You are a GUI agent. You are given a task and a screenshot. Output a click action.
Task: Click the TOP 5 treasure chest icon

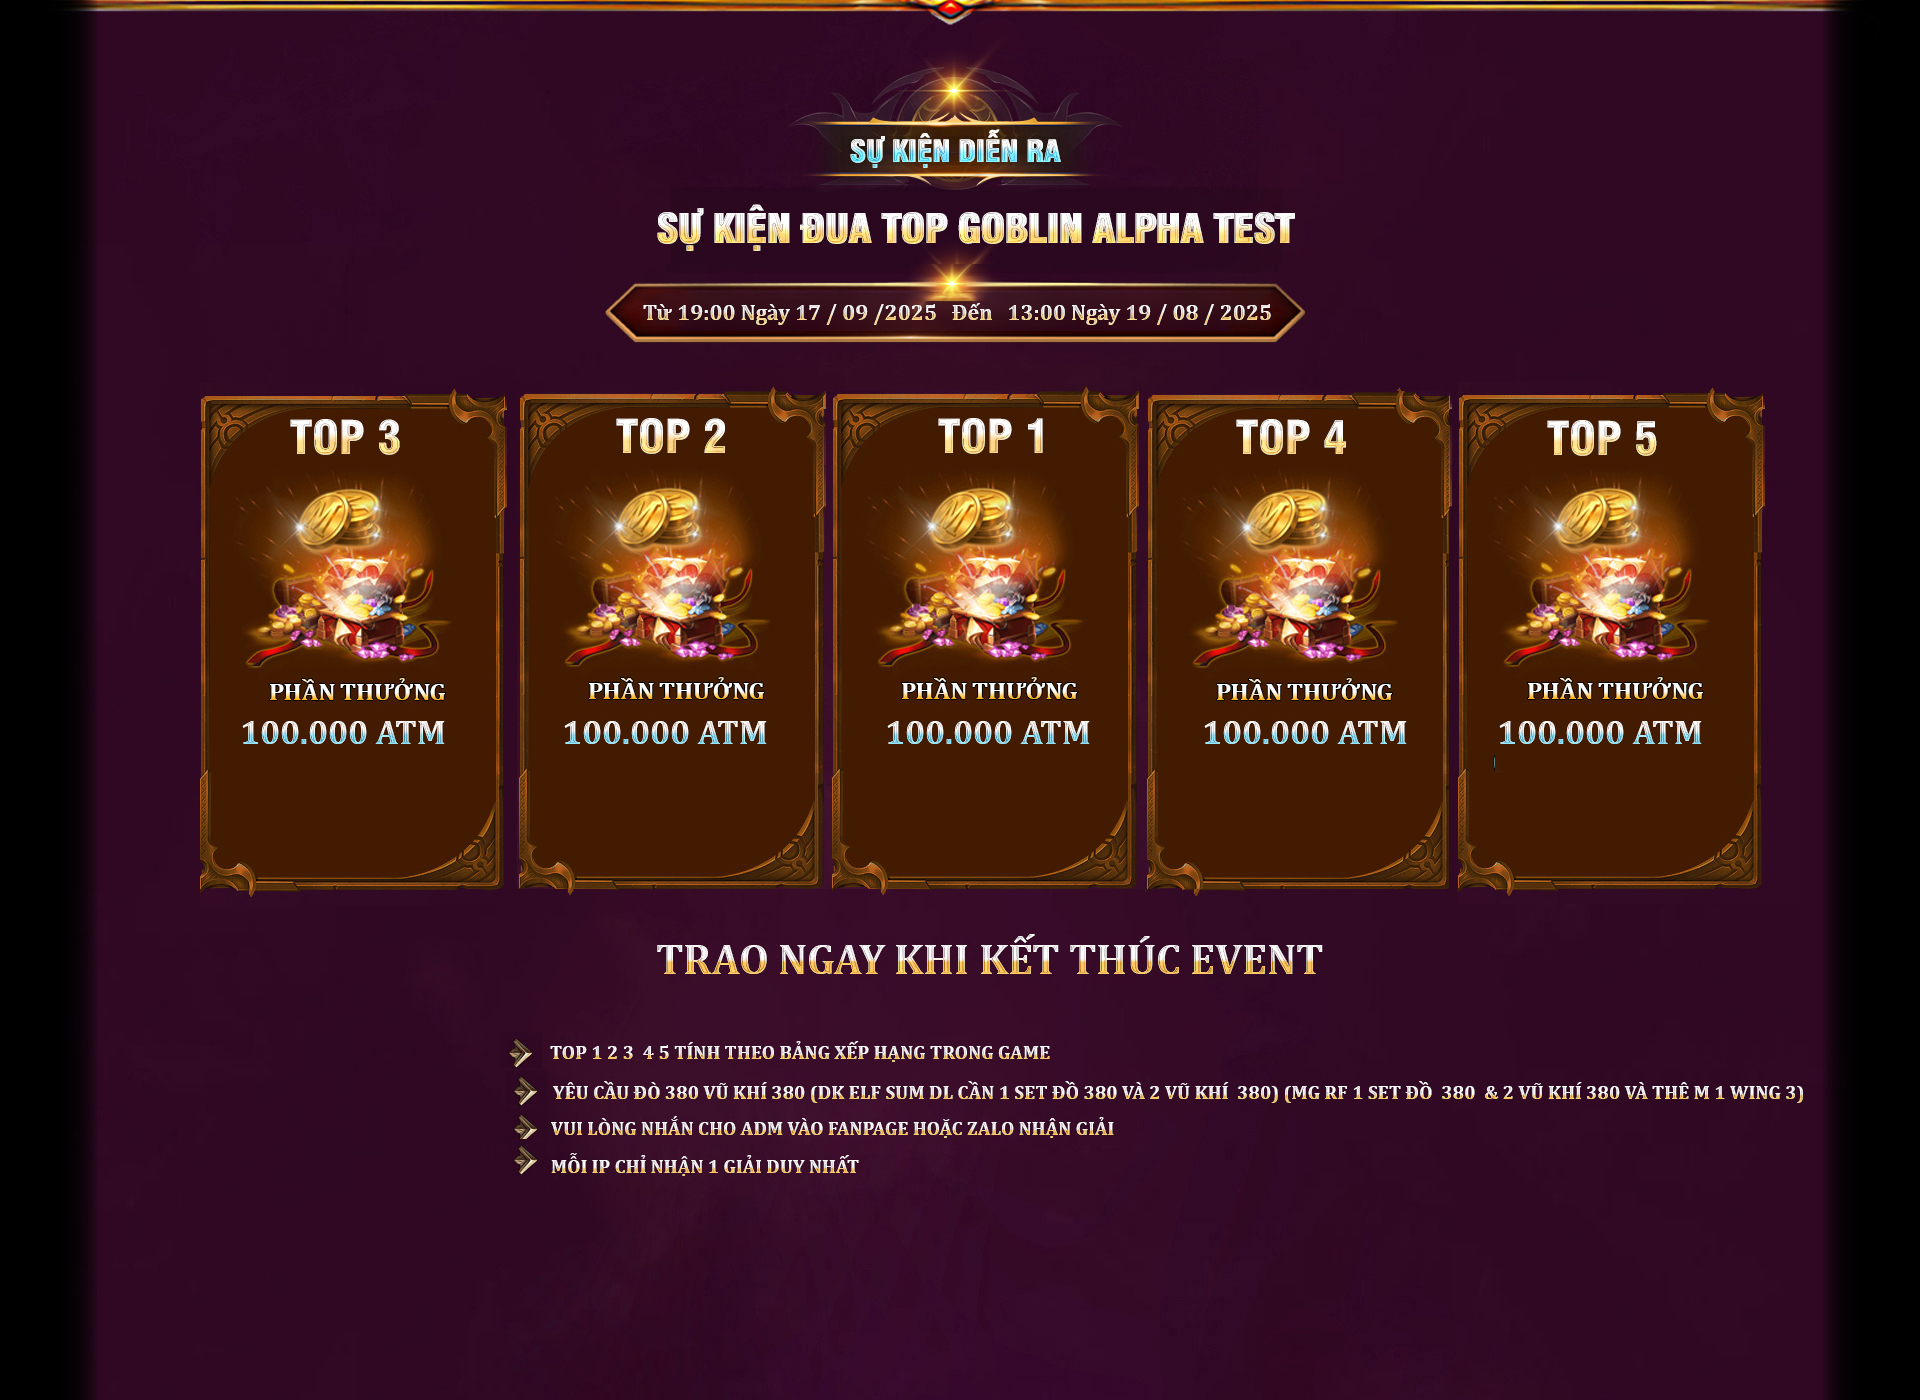pyautogui.click(x=1604, y=574)
